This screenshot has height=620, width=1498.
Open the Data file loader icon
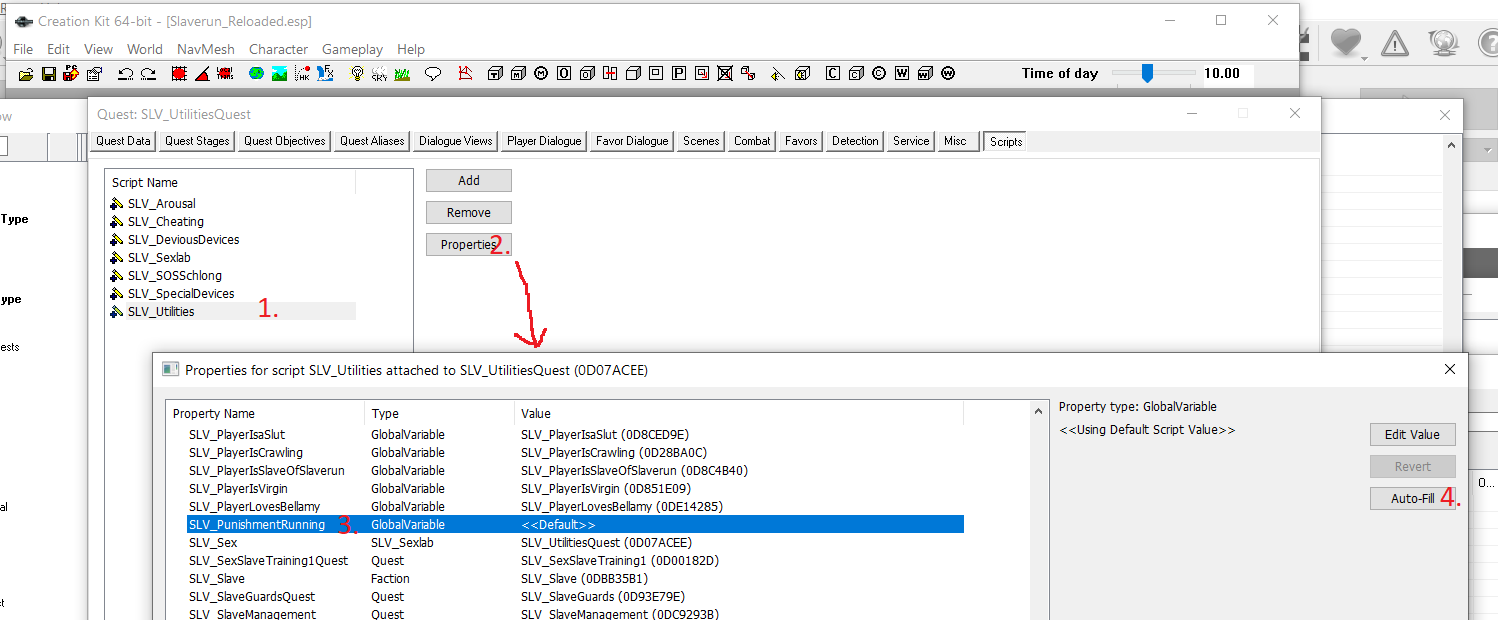tap(25, 73)
